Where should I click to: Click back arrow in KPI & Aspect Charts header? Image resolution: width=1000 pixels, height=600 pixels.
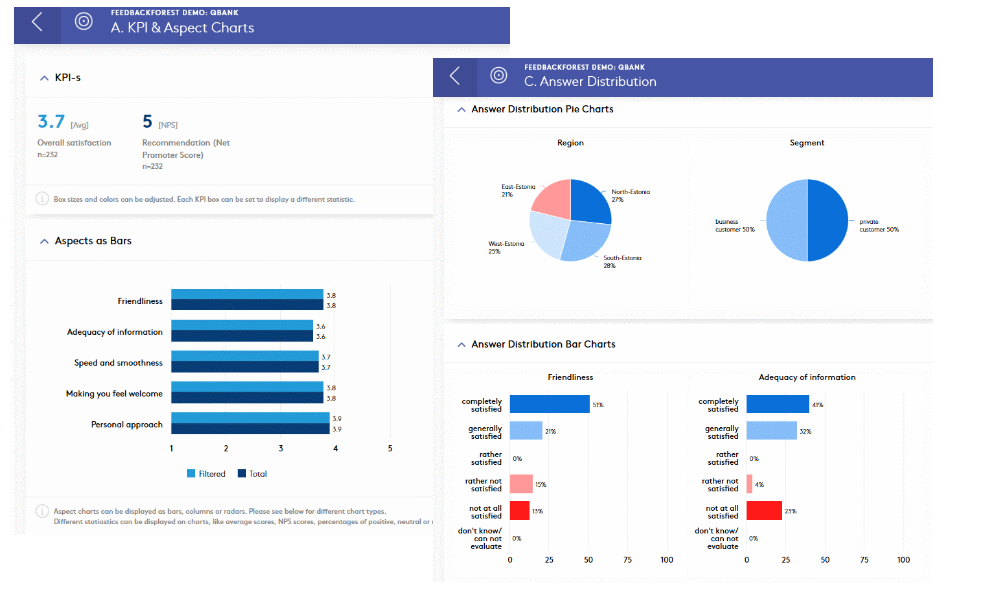(x=37, y=22)
